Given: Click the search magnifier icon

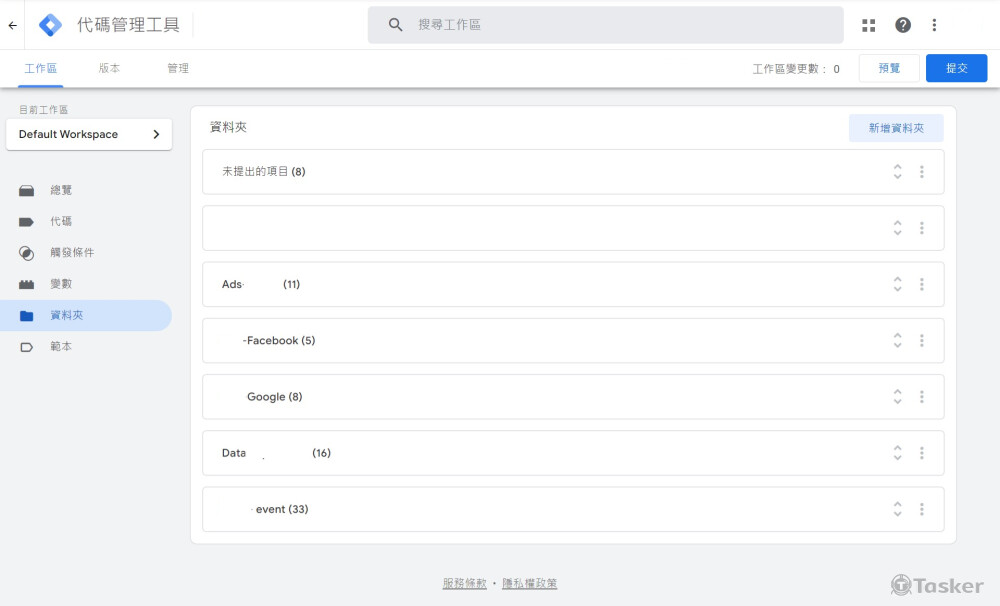Looking at the screenshot, I should (394, 24).
